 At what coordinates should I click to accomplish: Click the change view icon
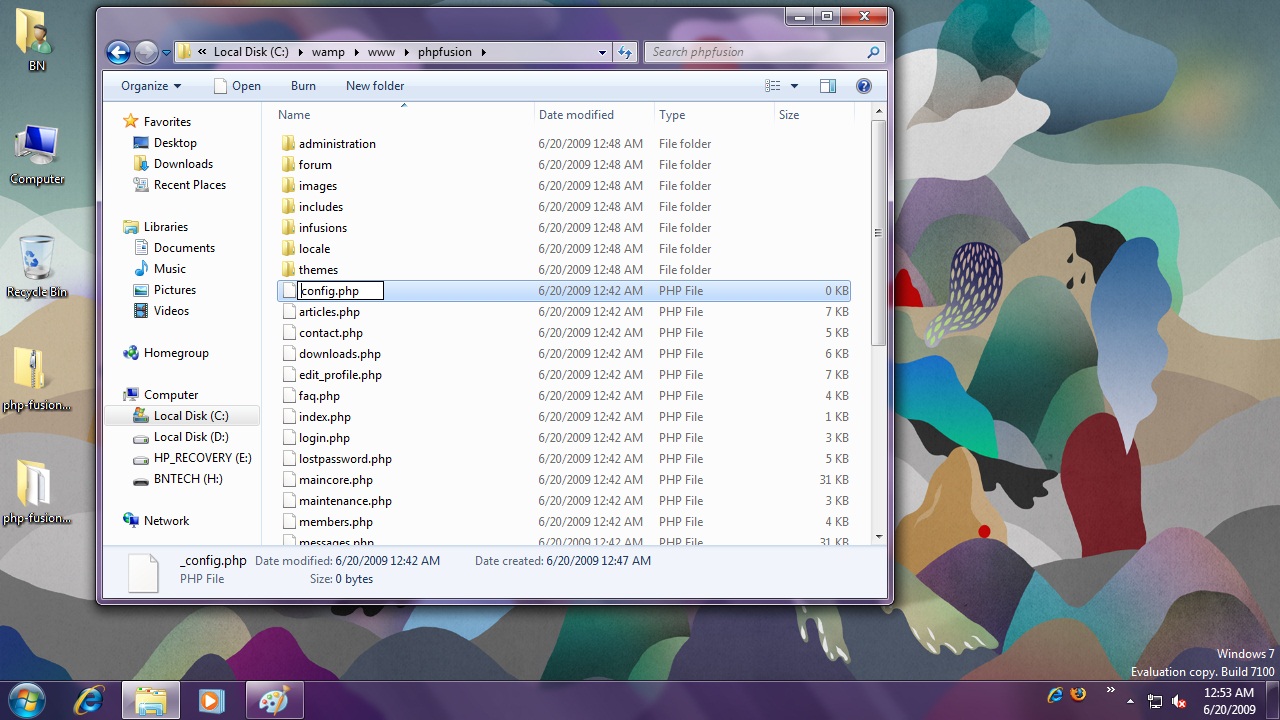(772, 86)
